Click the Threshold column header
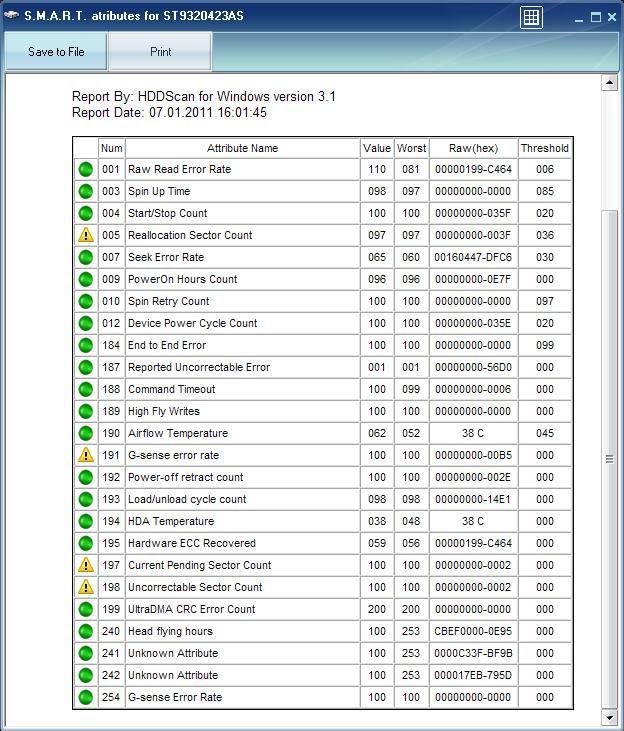Viewport: 624px width, 731px height. coord(545,148)
